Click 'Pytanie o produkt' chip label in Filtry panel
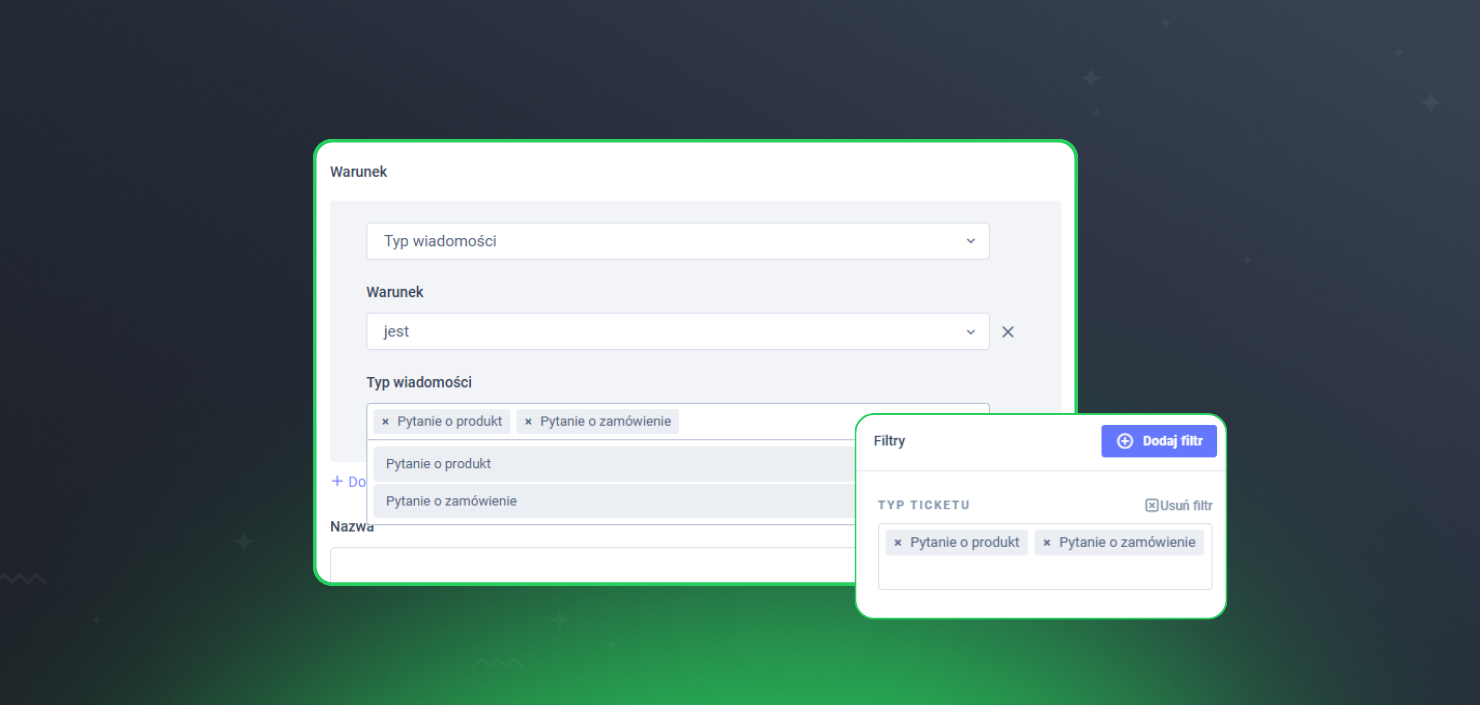 coord(964,543)
